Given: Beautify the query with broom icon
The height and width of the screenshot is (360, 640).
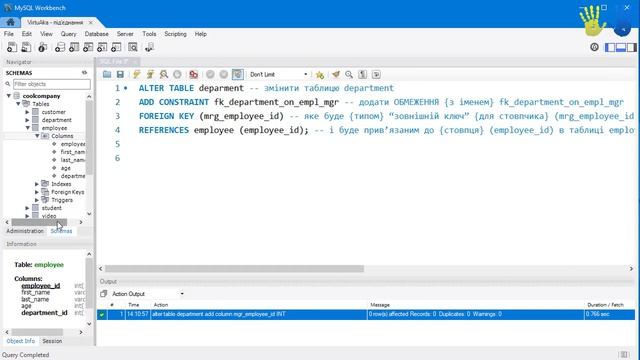Looking at the screenshot, I should (x=336, y=74).
